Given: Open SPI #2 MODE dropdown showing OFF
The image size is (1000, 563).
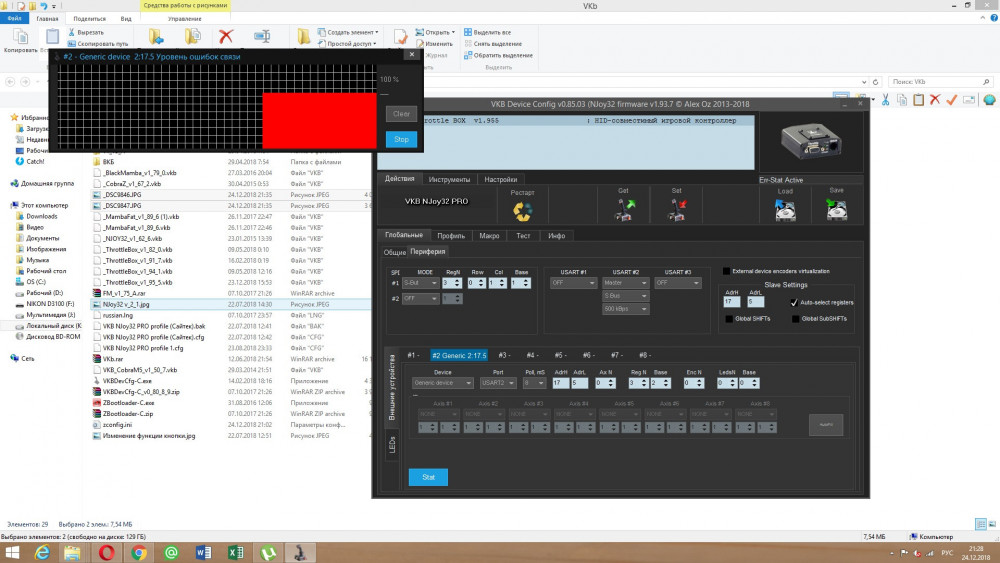Looking at the screenshot, I should [x=420, y=298].
